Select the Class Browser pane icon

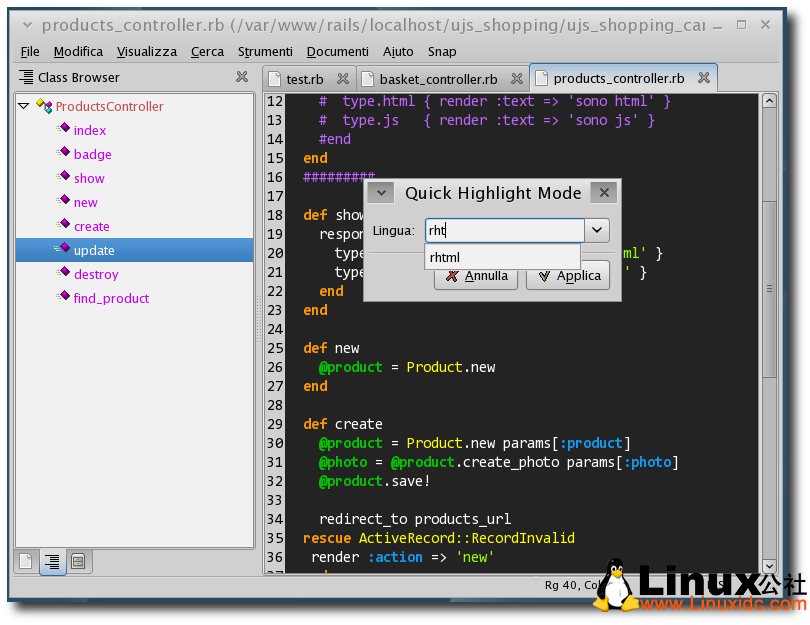click(x=52, y=561)
